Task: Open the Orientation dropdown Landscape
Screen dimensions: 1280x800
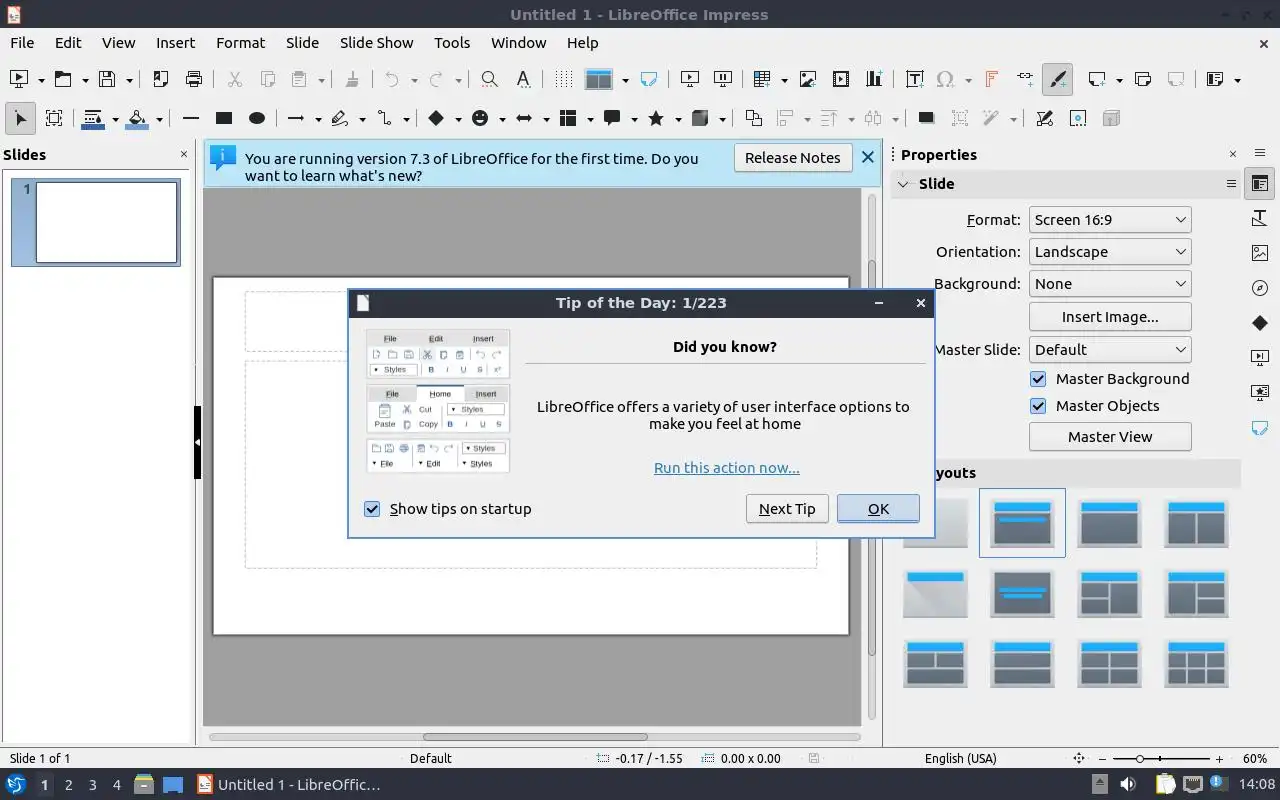Action: pos(1110,252)
